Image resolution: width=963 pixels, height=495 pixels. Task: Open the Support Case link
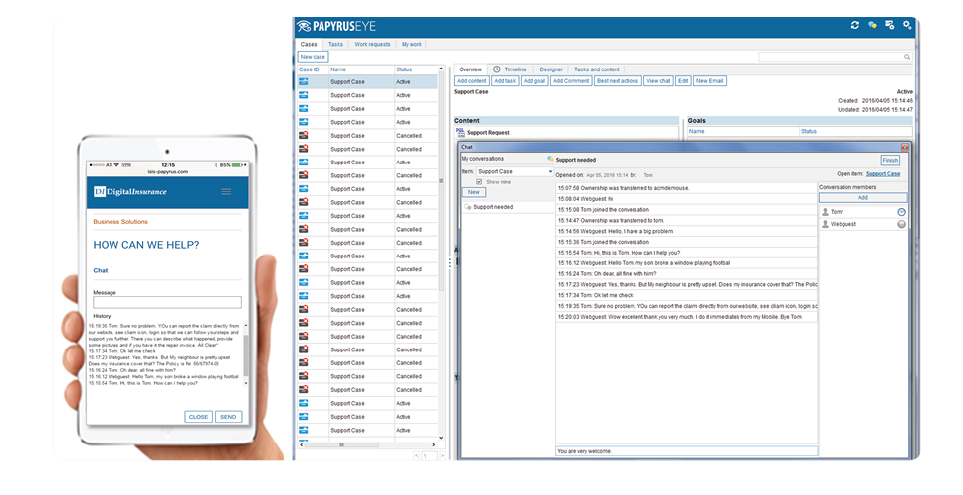tap(882, 174)
